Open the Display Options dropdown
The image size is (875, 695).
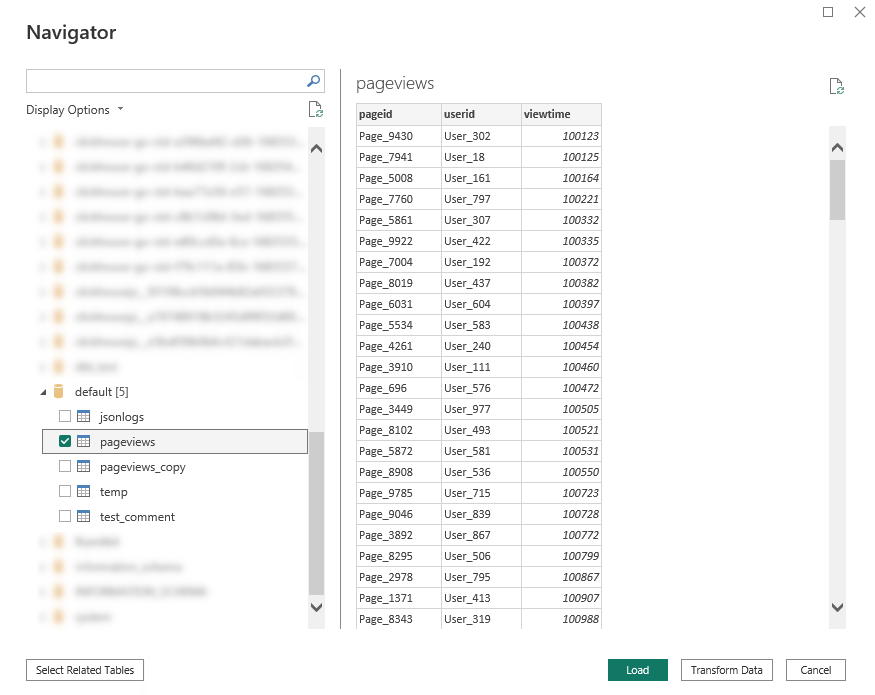pos(75,110)
